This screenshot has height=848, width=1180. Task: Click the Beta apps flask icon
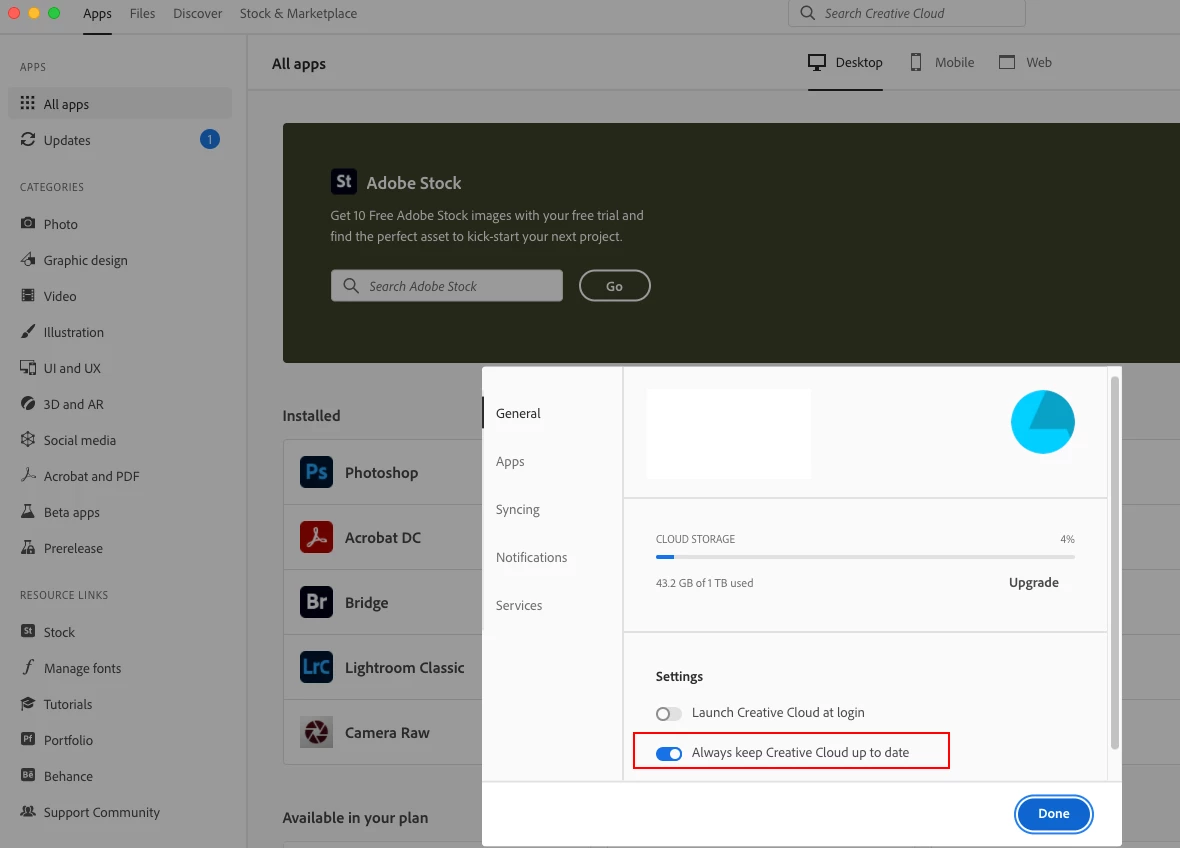[28, 512]
